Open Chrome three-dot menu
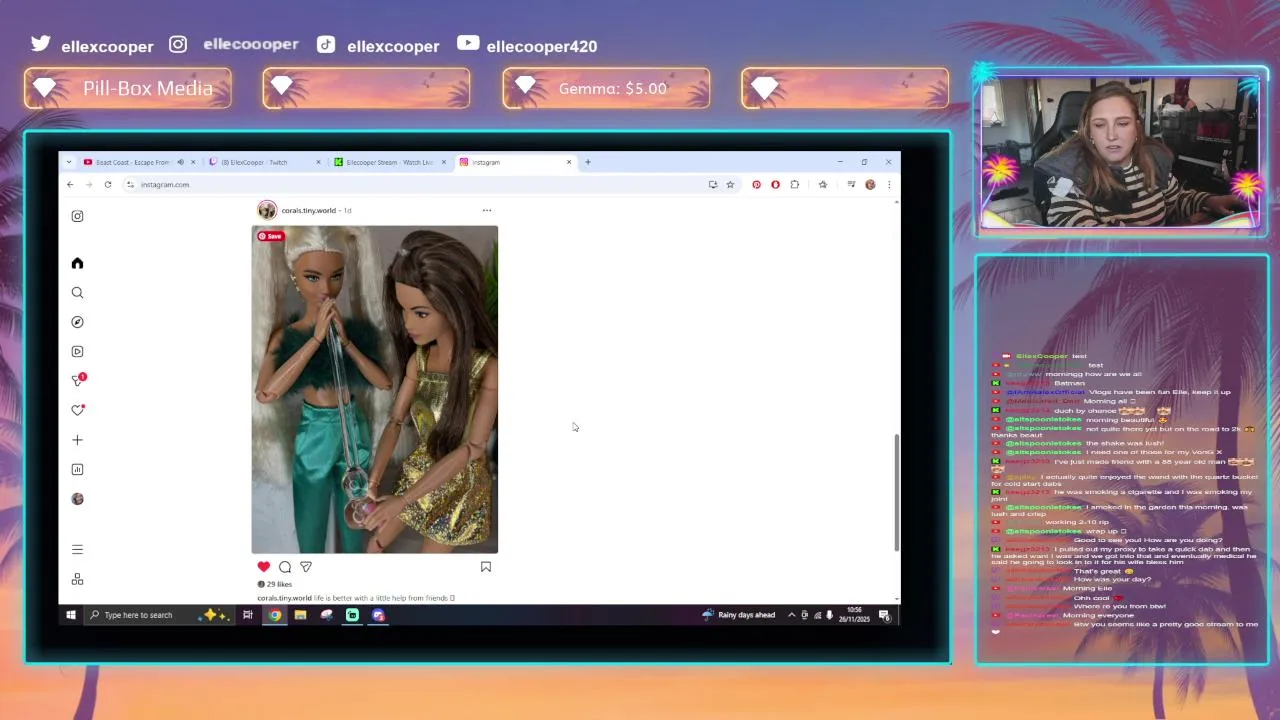Screen dimensions: 1280x720 [x=889, y=184]
